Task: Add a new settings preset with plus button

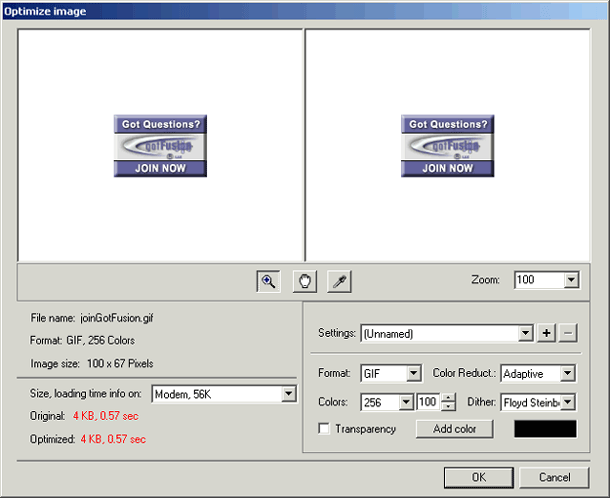Action: click(546, 333)
